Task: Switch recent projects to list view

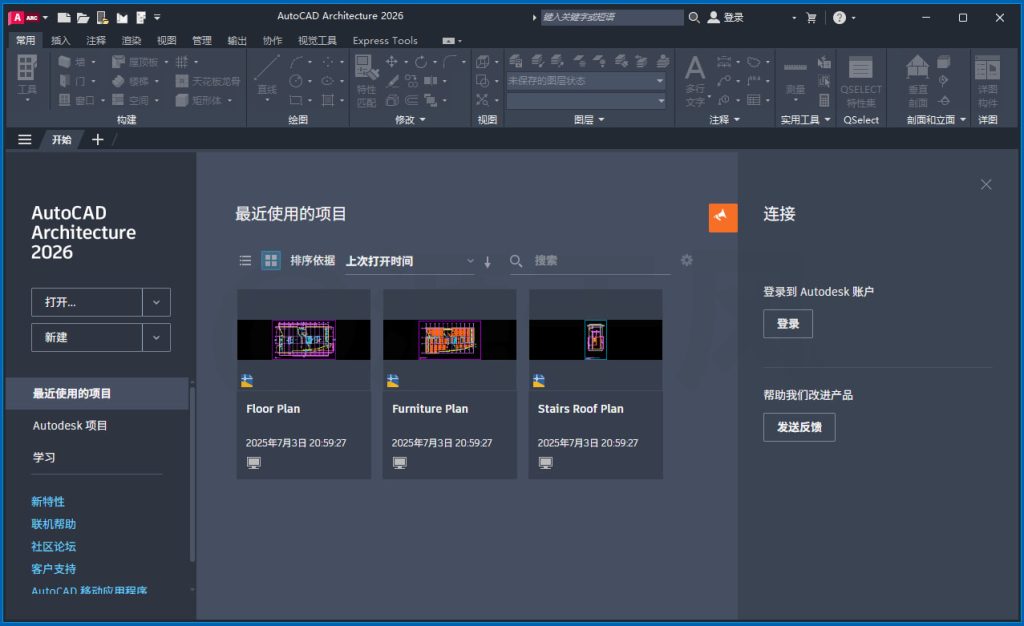Action: point(245,261)
